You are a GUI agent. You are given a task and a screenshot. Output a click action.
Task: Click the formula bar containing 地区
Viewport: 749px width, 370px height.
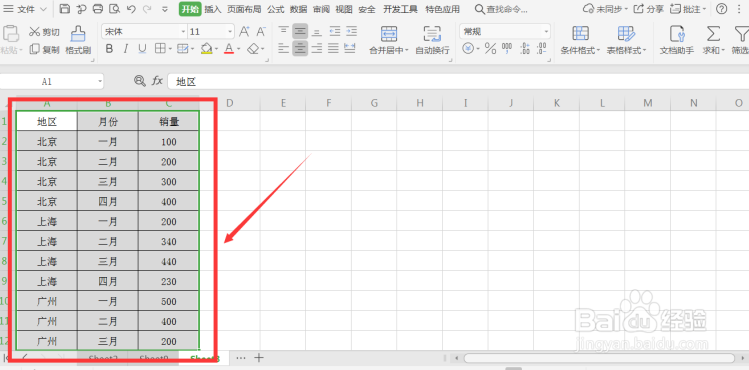459,82
